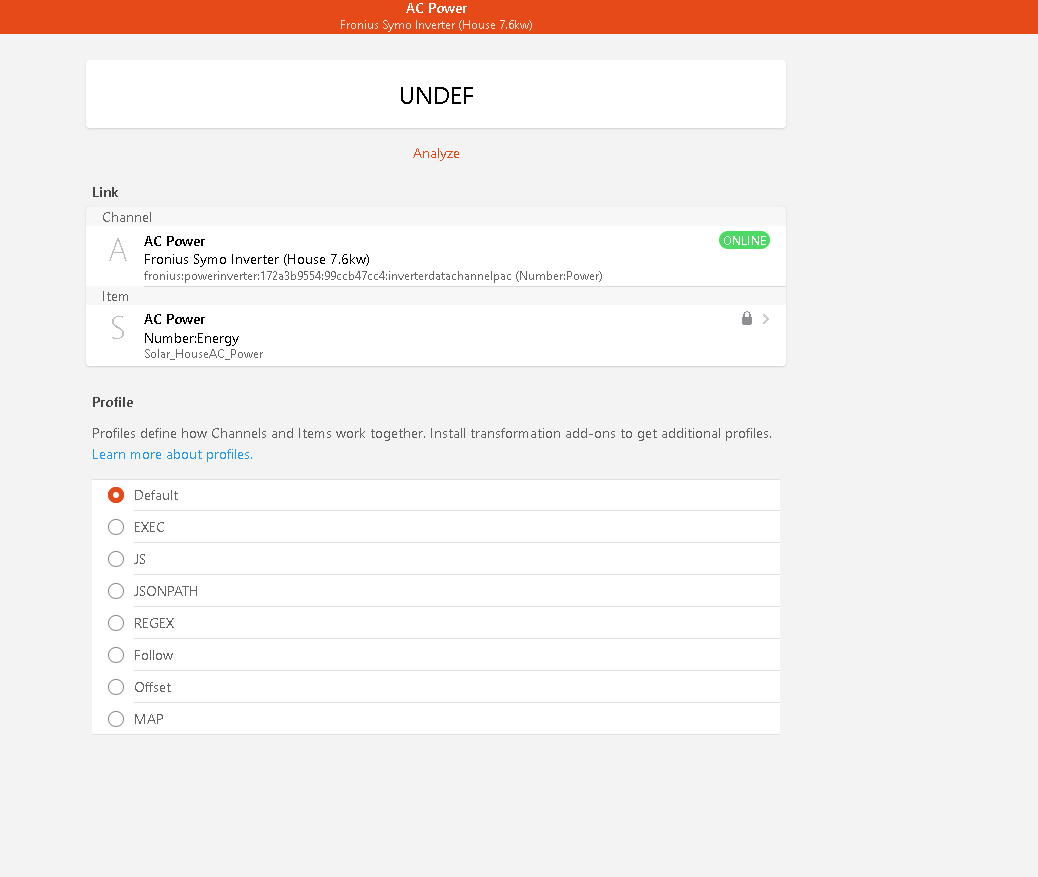Select the Default profile radio button
The image size is (1038, 877).
pos(116,495)
